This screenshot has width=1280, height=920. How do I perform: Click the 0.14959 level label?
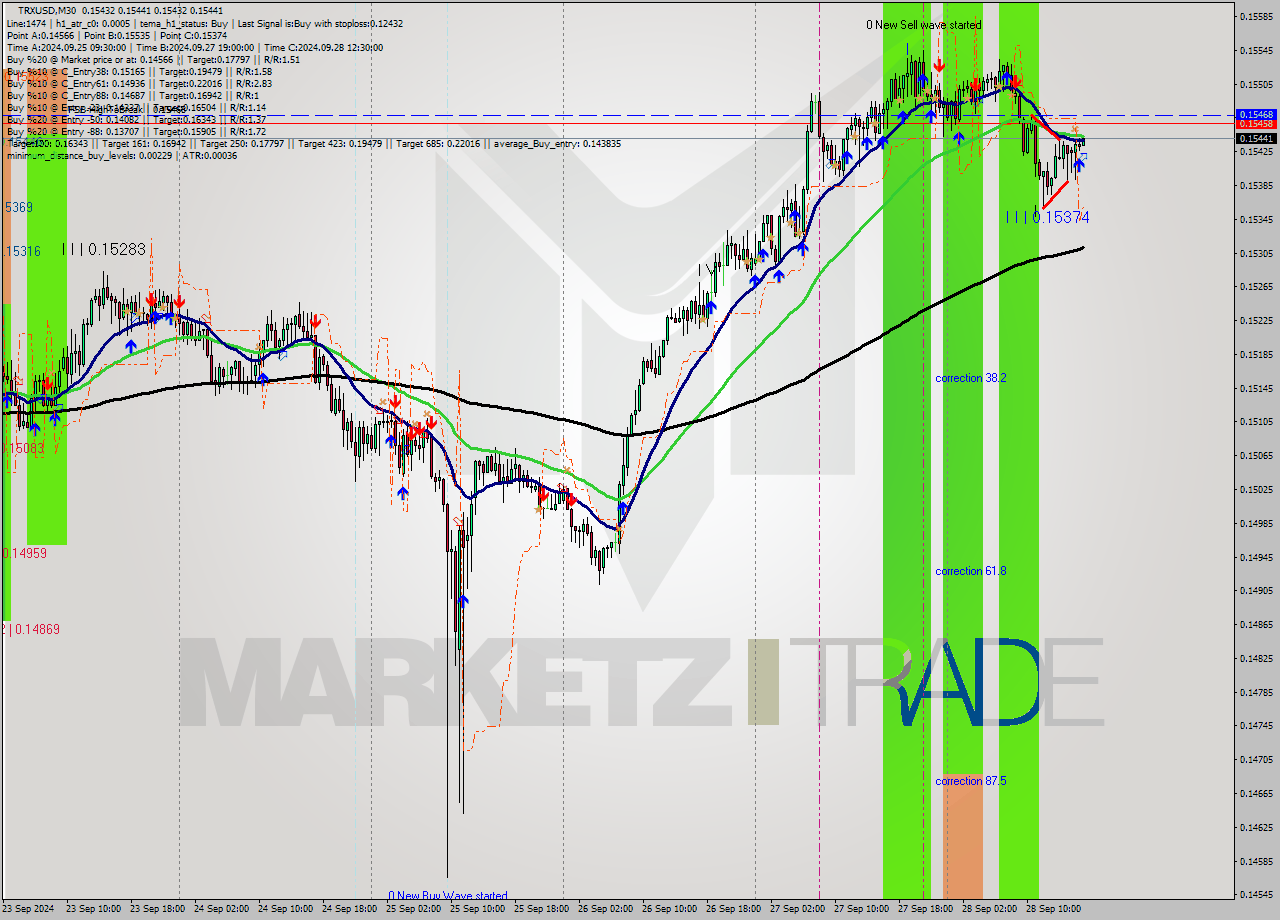click(x=24, y=552)
